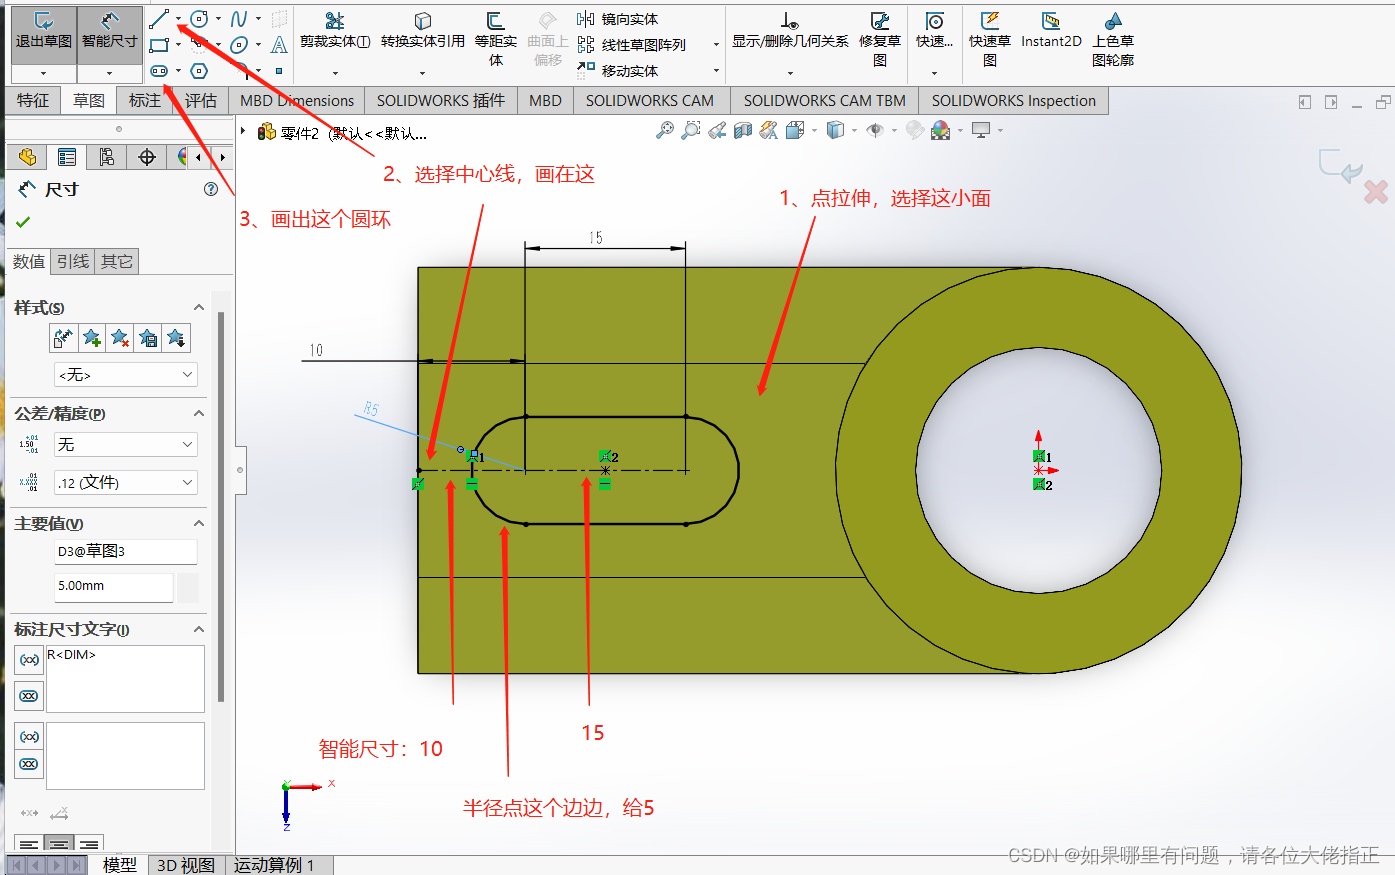Click Zoom to Fit in view toolbar
Viewport: 1395px width, 875px height.
(x=664, y=130)
